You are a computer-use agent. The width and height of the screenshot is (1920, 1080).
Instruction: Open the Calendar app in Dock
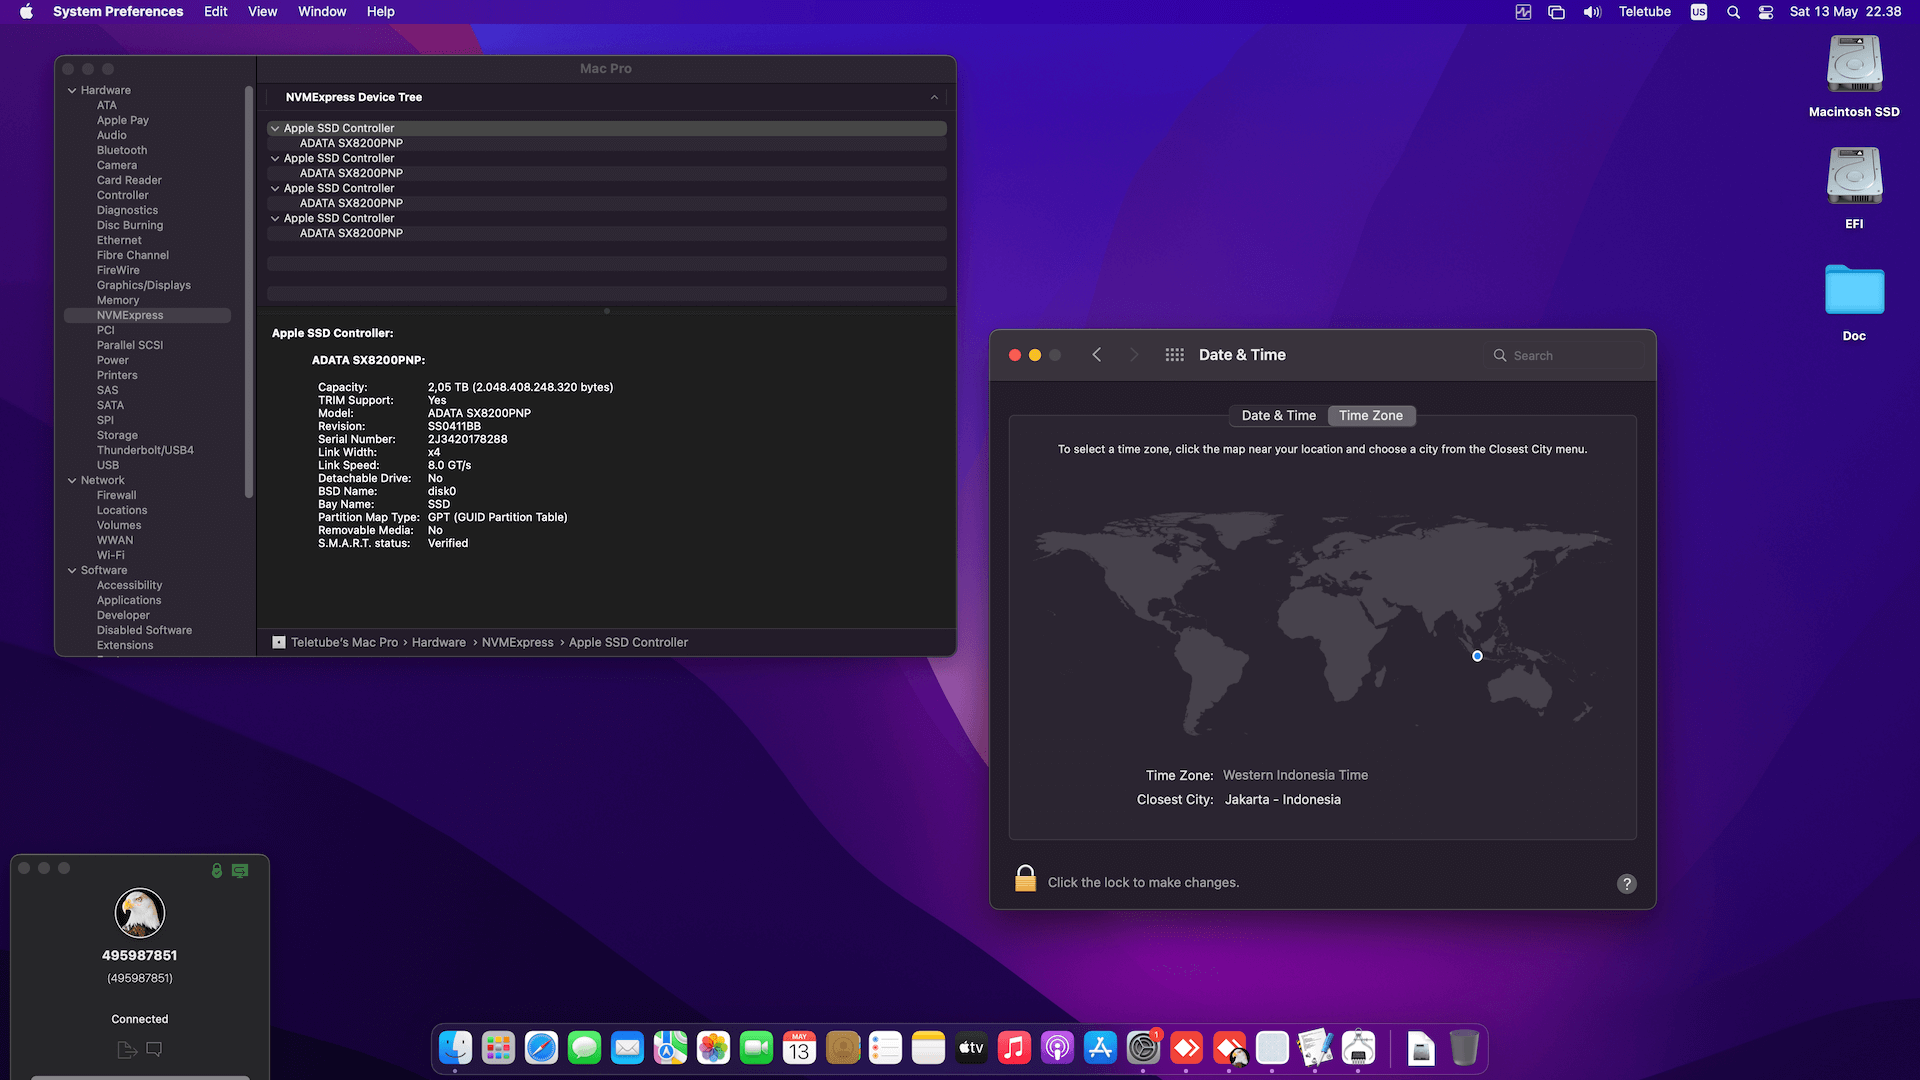tap(799, 1048)
